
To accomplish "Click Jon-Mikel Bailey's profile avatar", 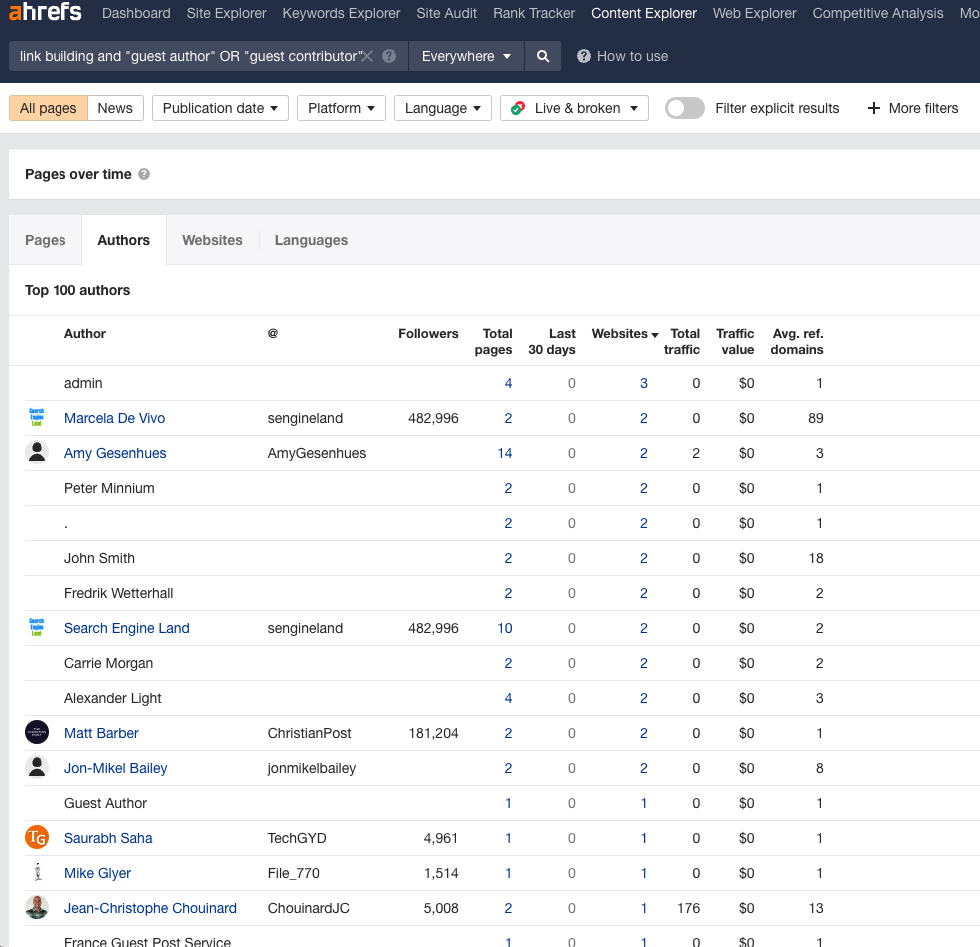I will (37, 767).
